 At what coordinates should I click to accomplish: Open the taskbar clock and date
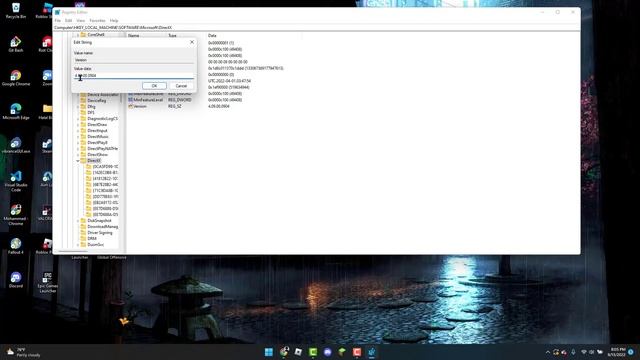click(617, 352)
